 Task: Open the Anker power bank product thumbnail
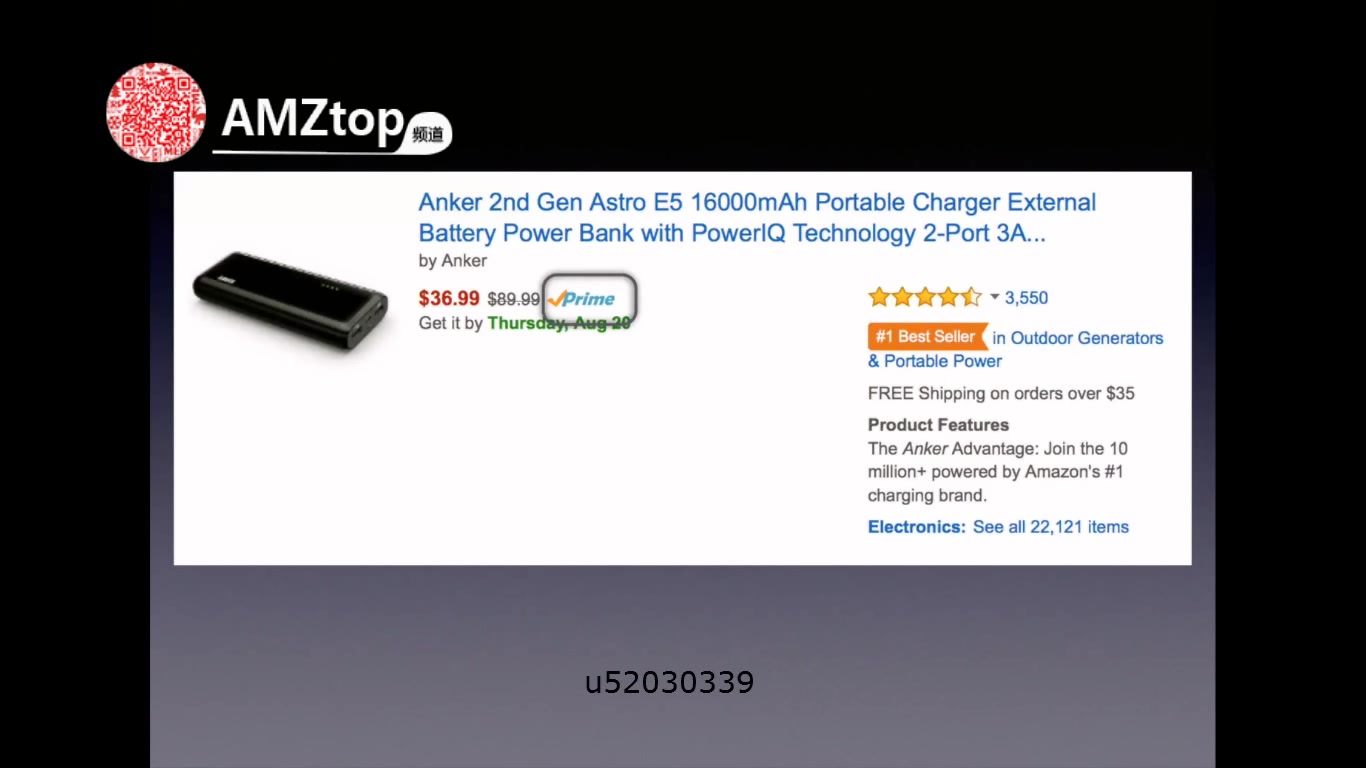click(x=290, y=299)
